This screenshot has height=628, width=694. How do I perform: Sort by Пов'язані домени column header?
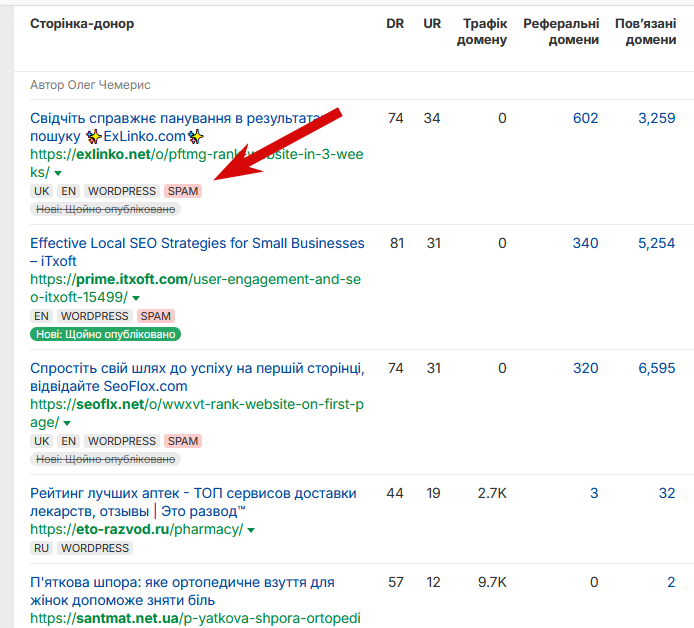point(645,31)
